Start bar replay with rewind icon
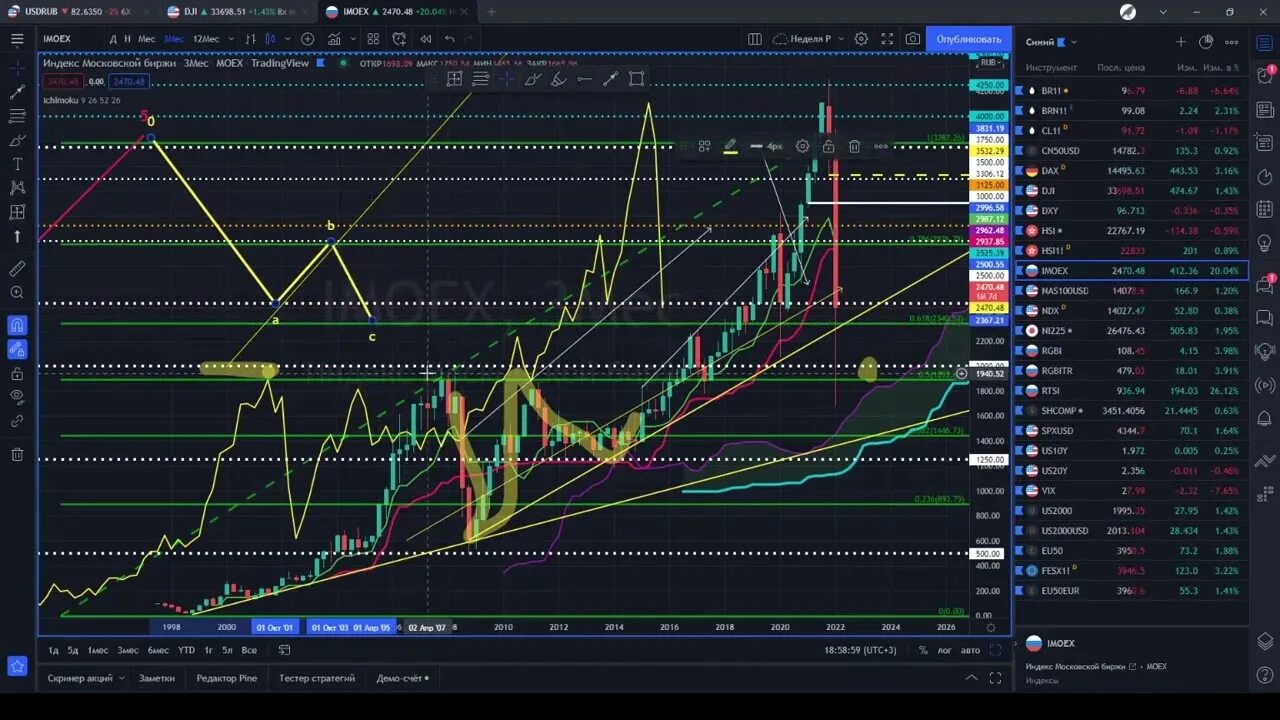1280x720 pixels. click(x=425, y=39)
